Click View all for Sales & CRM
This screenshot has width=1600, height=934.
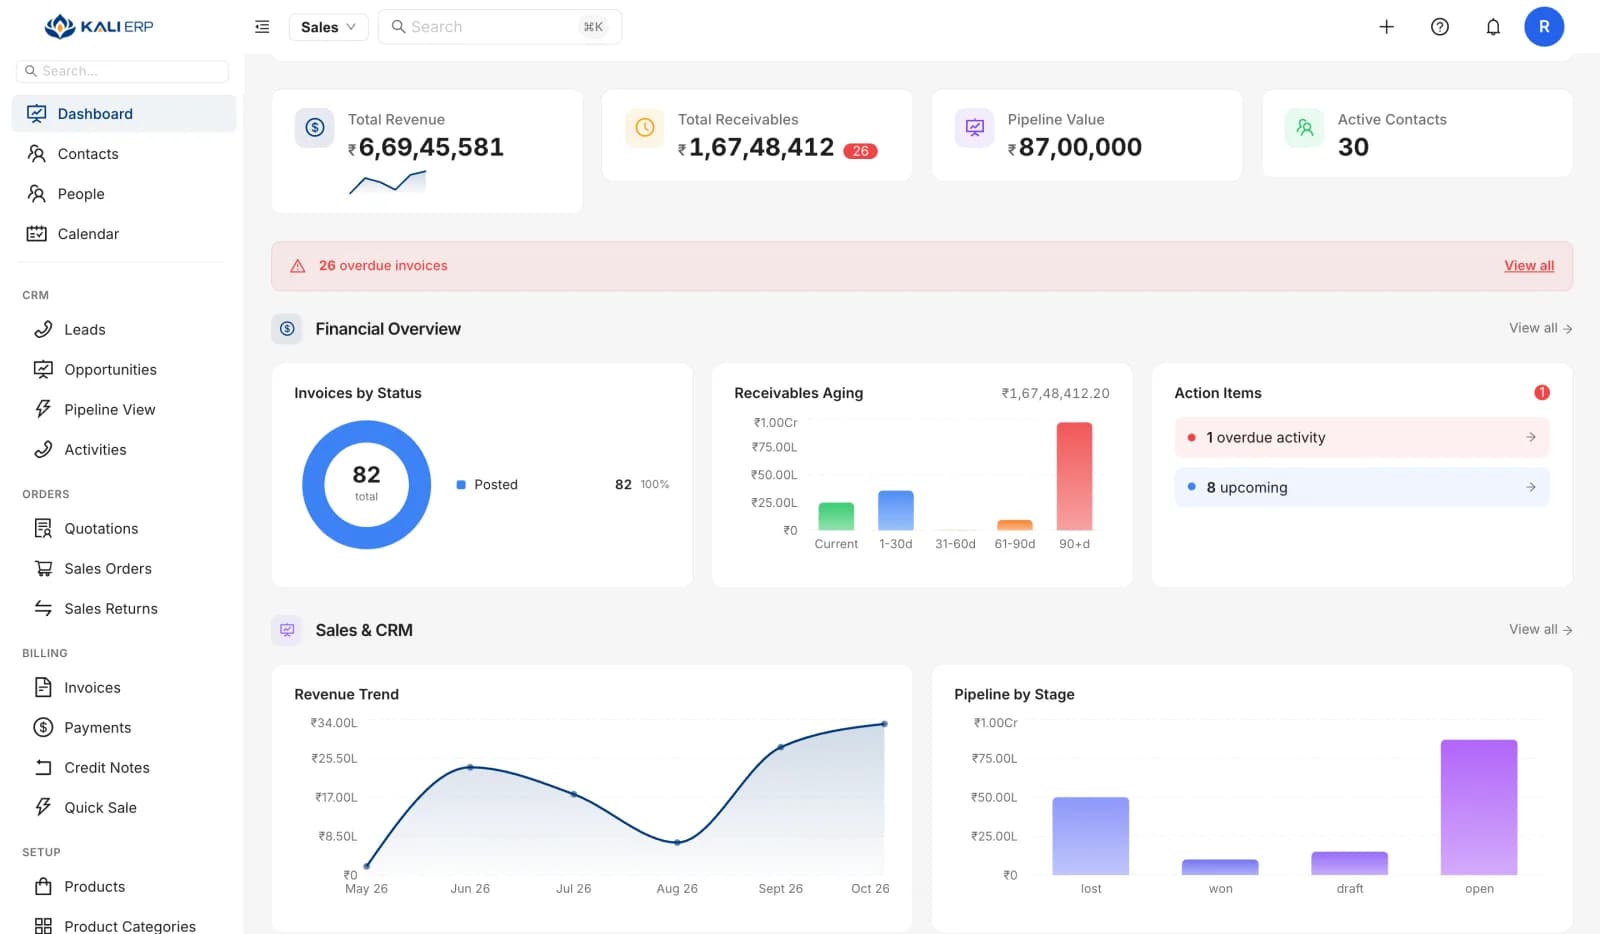tap(1540, 630)
